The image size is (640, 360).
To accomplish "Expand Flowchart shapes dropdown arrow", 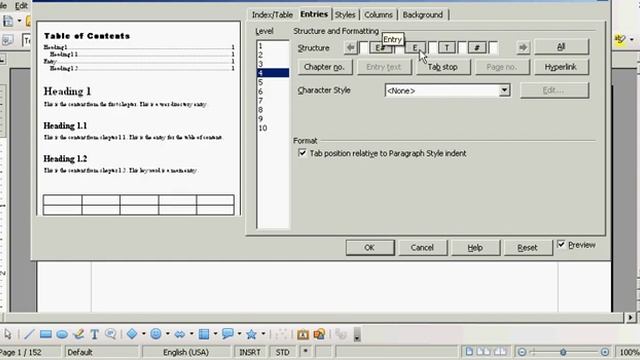I will pyautogui.click(x=216, y=334).
